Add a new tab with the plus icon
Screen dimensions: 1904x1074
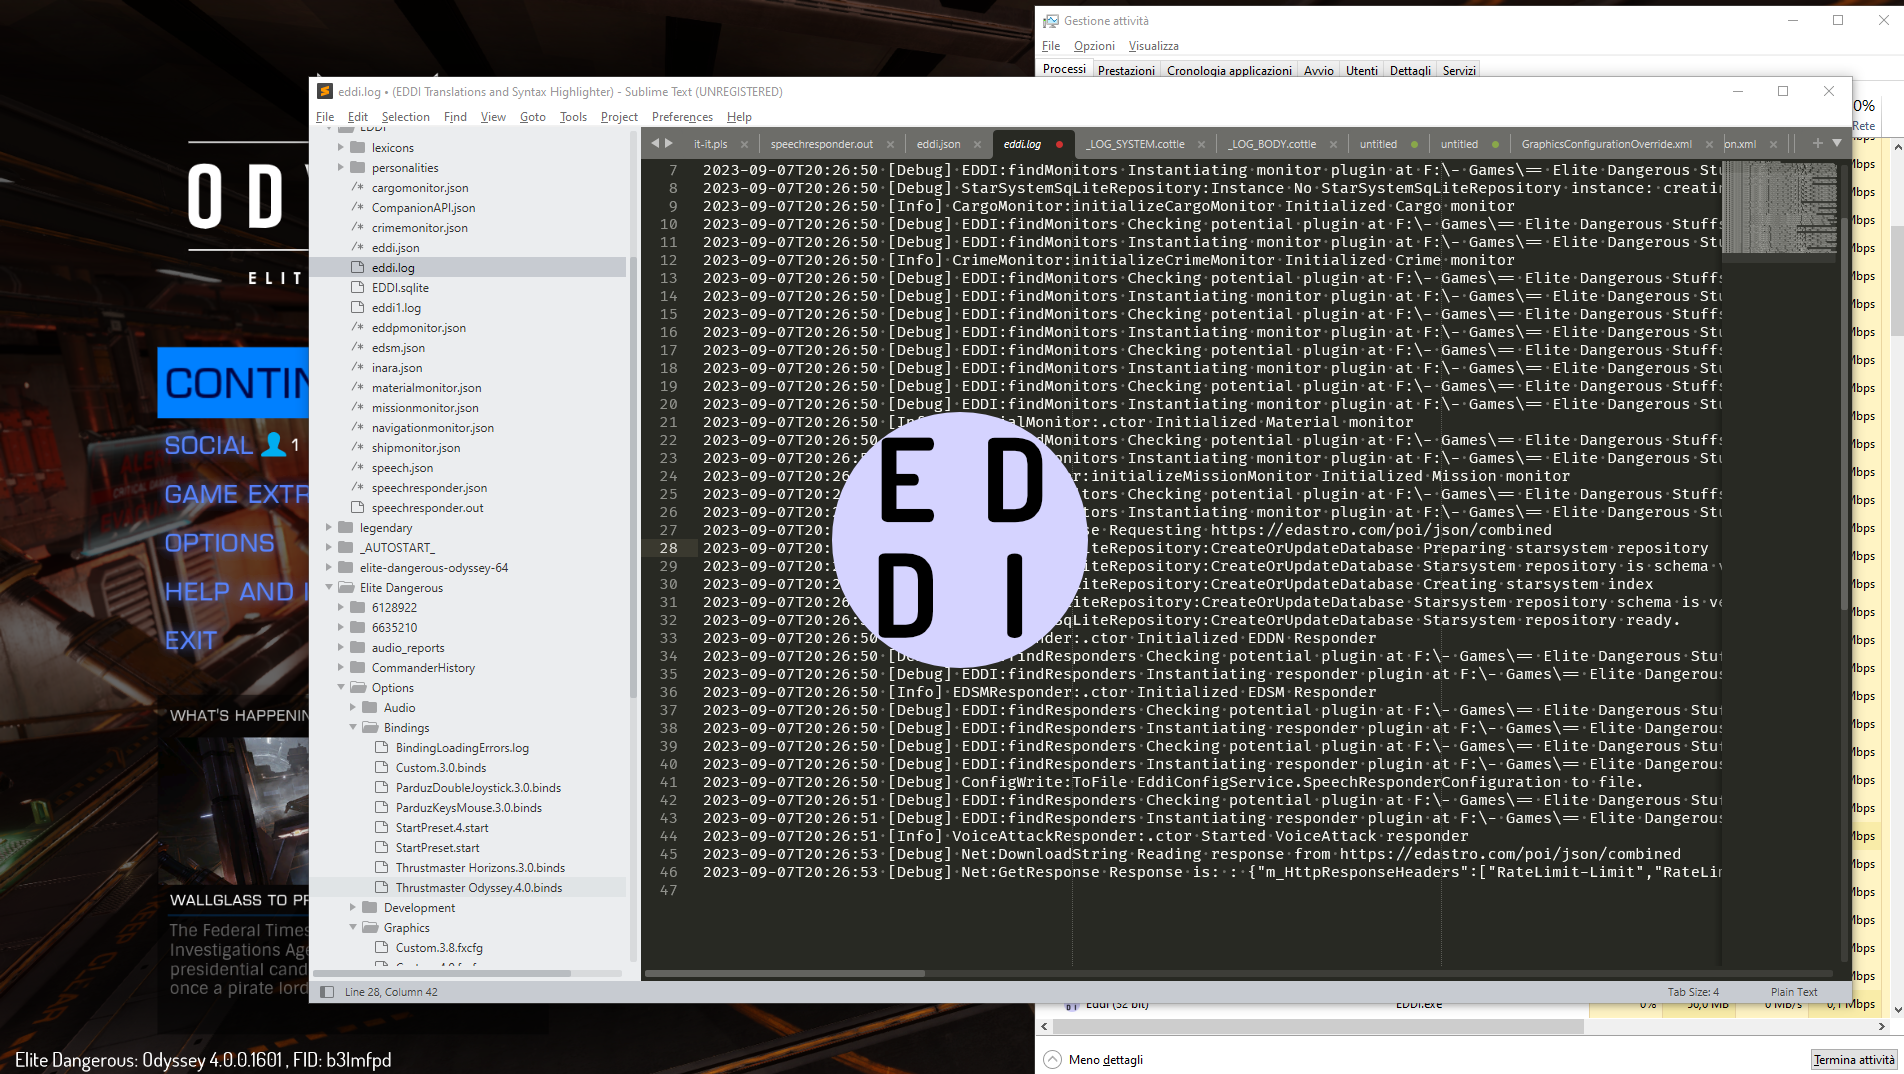point(1817,143)
